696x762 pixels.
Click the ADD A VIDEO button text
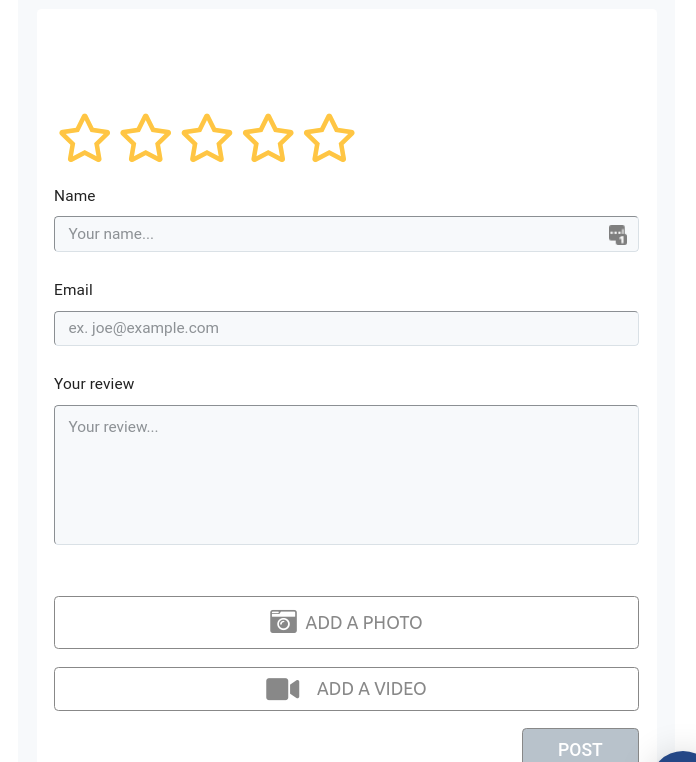point(371,689)
